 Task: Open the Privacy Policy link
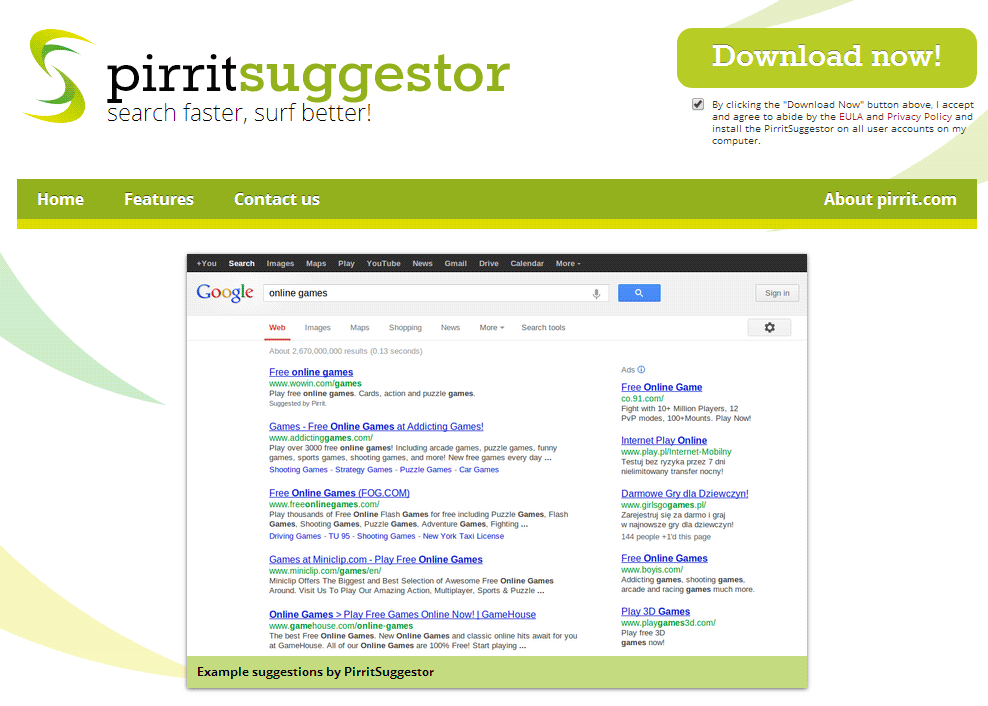(919, 117)
